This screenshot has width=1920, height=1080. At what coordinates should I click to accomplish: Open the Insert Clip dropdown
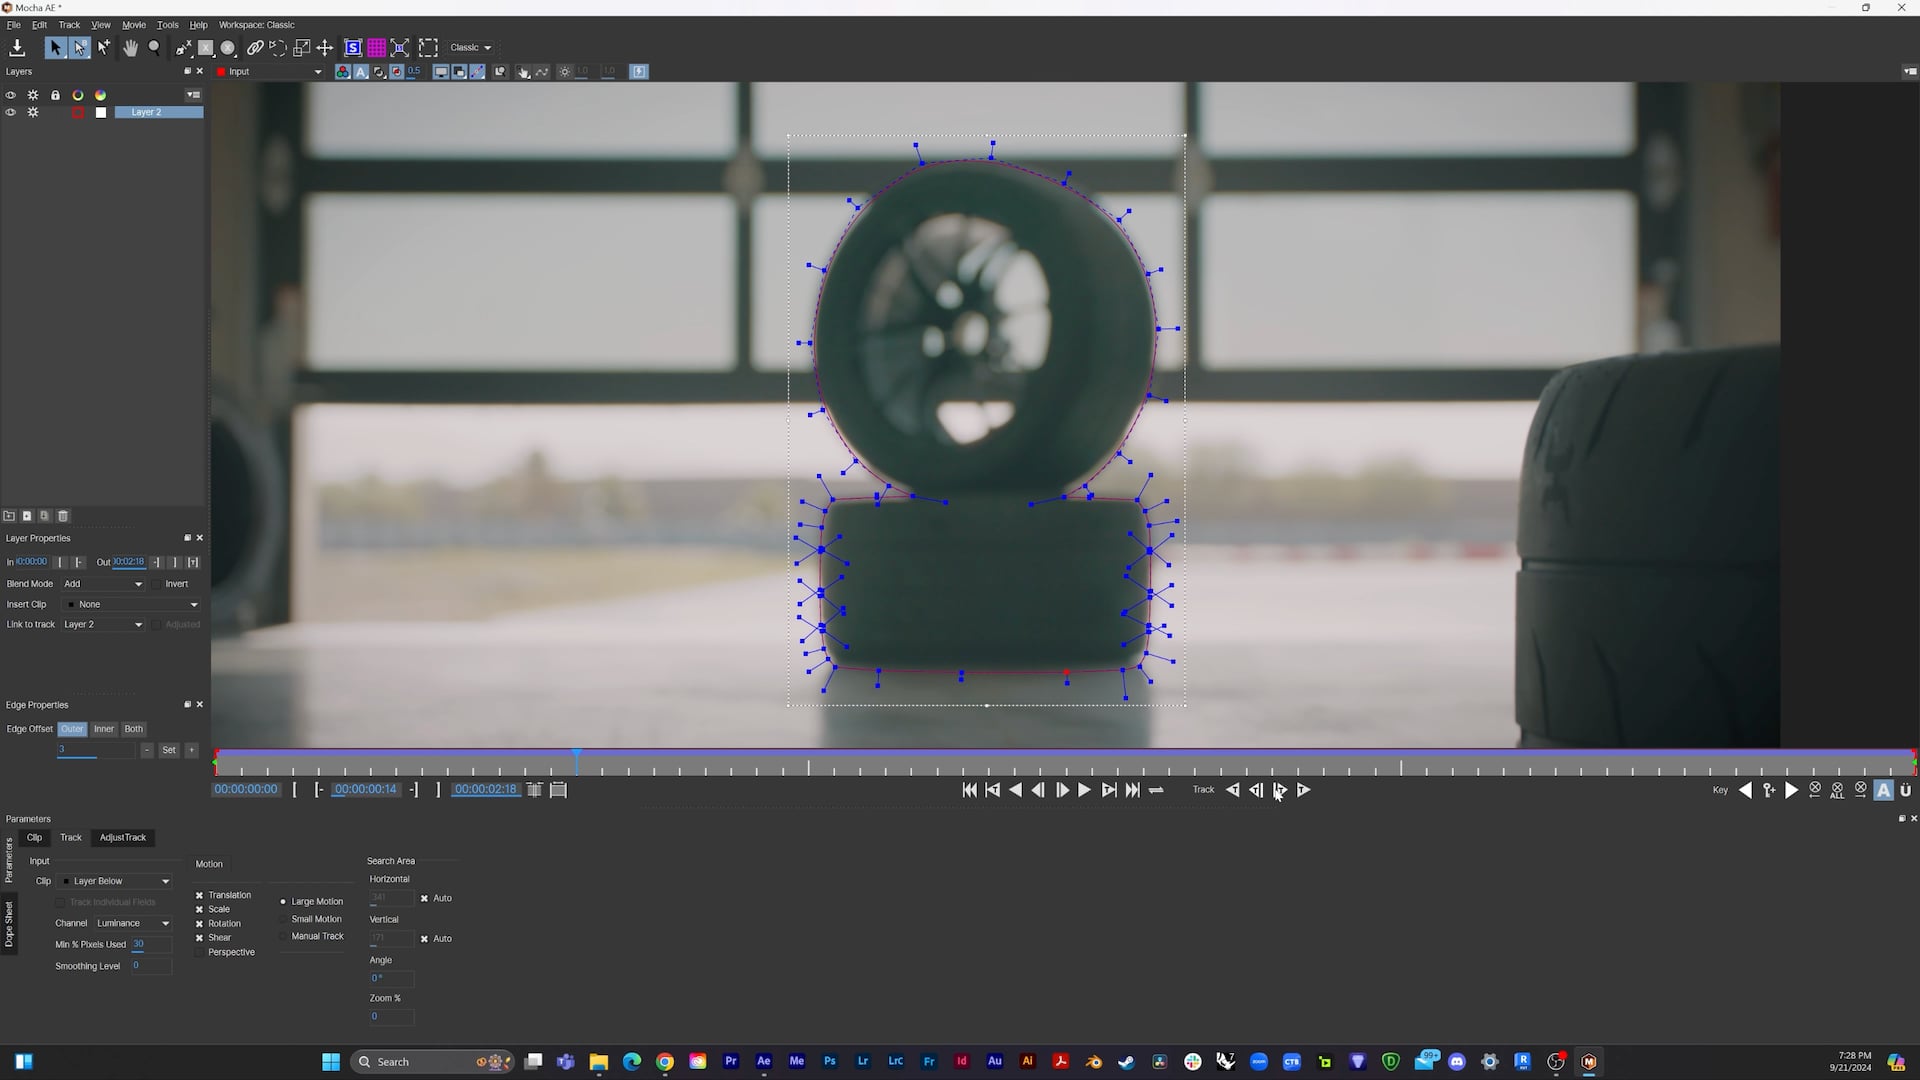click(x=131, y=604)
